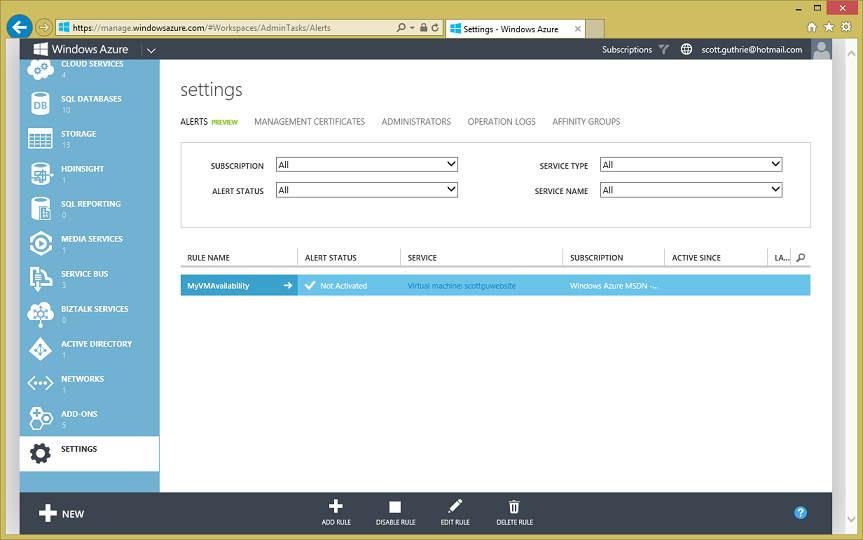Sort by Alert Status column header

(331, 258)
